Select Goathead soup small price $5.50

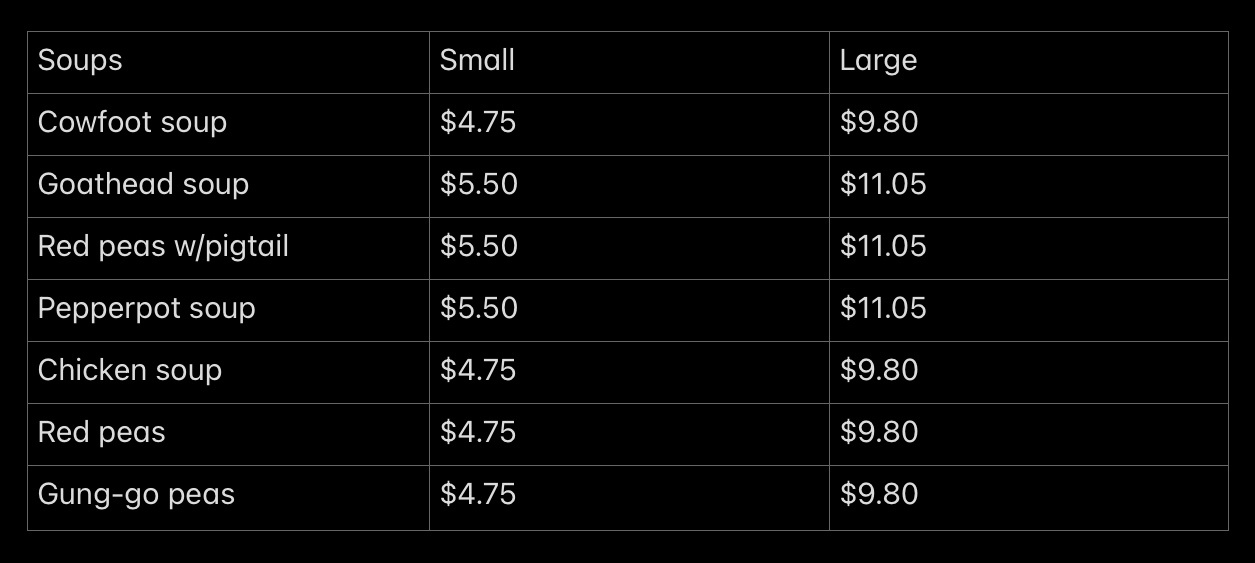[x=629, y=186]
